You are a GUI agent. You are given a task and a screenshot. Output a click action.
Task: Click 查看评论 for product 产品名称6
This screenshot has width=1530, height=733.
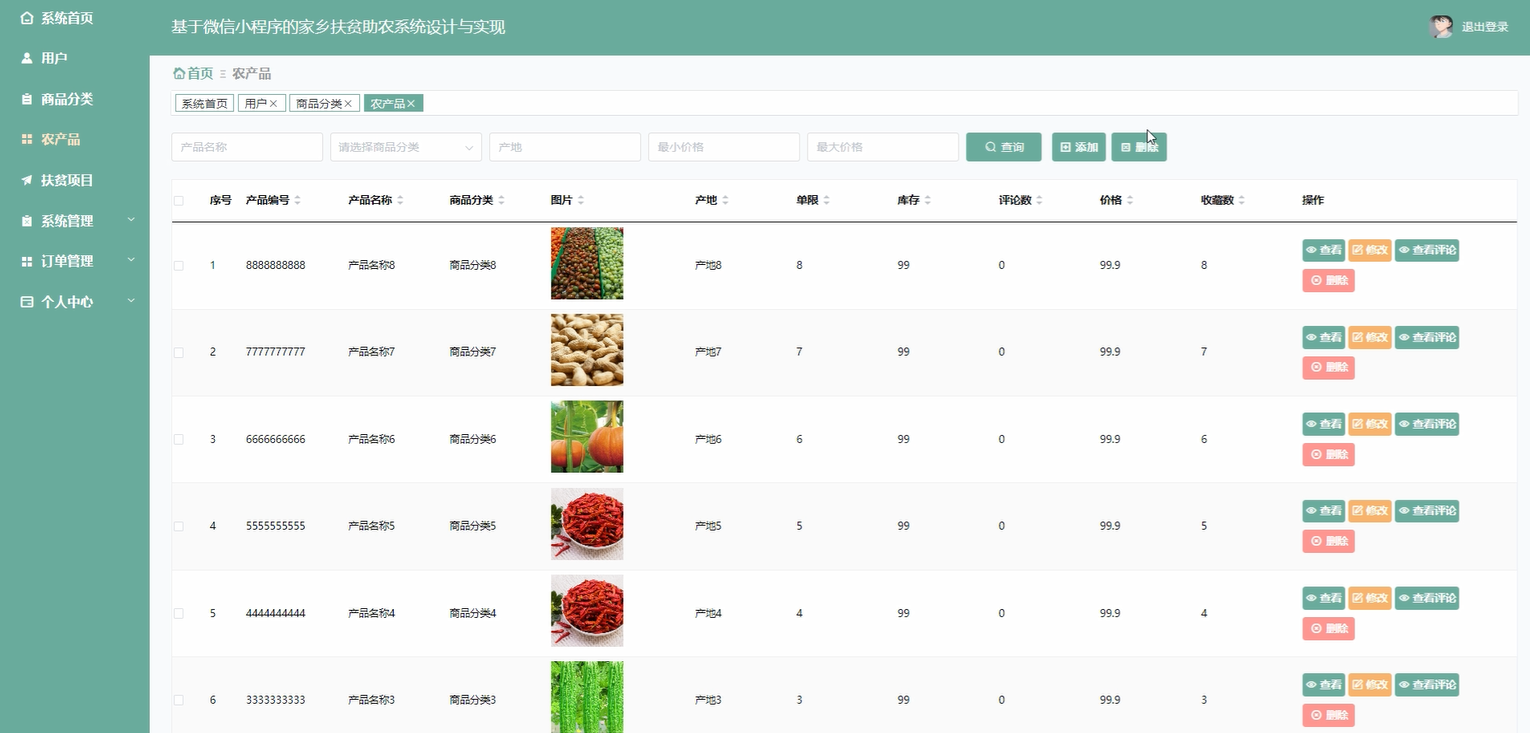point(1427,424)
